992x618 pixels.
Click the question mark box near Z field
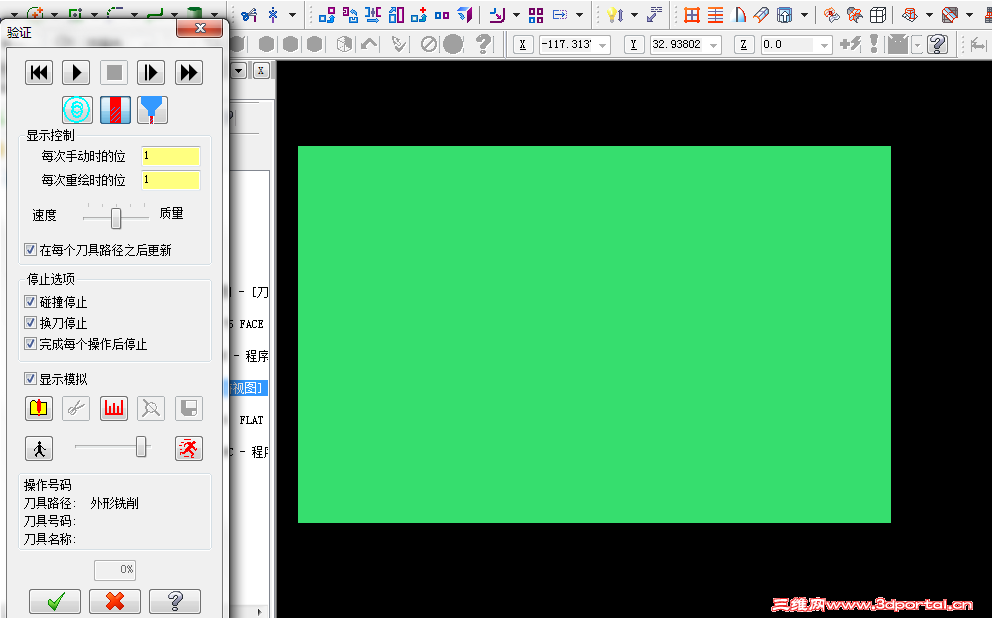(936, 44)
